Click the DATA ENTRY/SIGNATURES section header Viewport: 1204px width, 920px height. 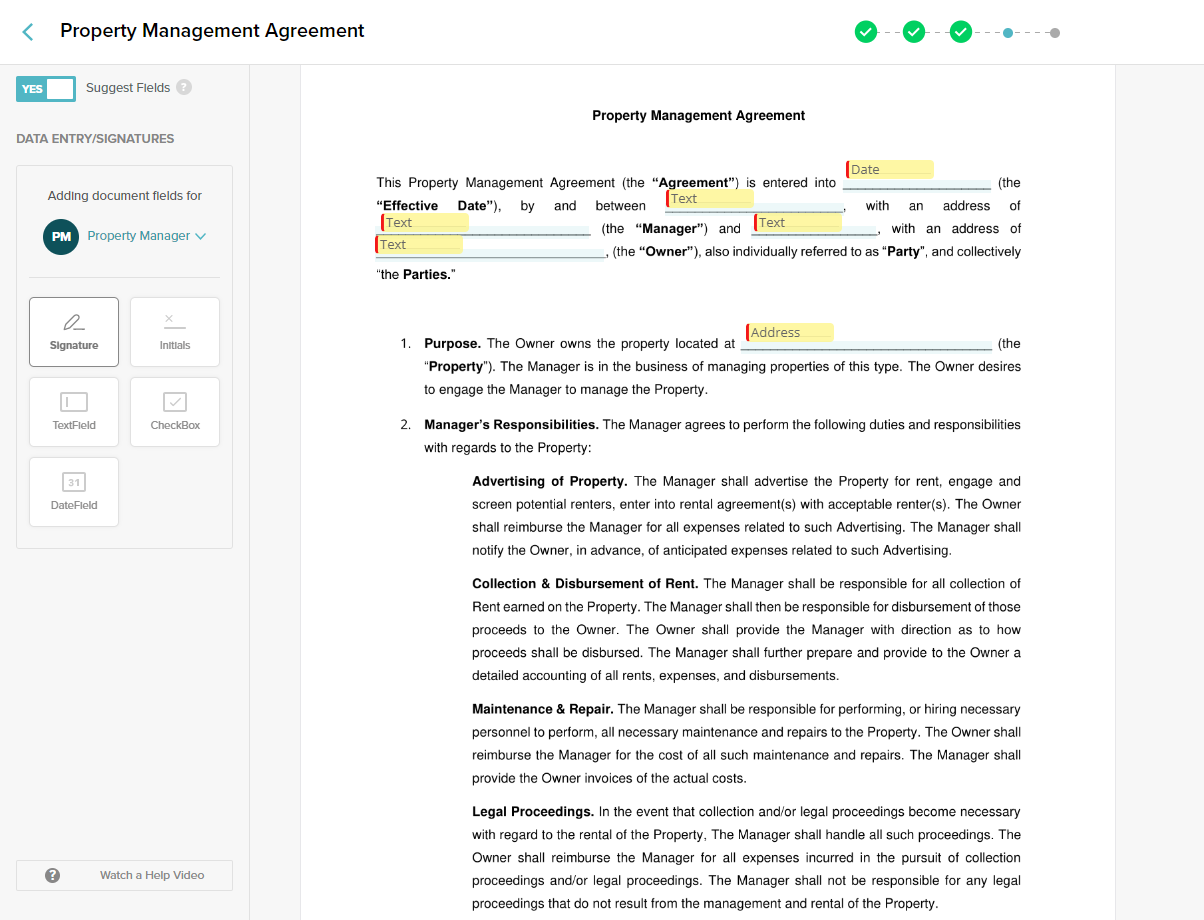95,138
